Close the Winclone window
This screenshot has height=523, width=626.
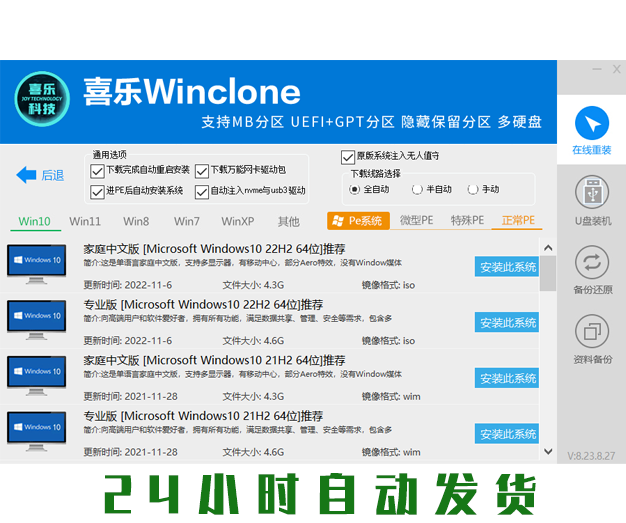617,69
